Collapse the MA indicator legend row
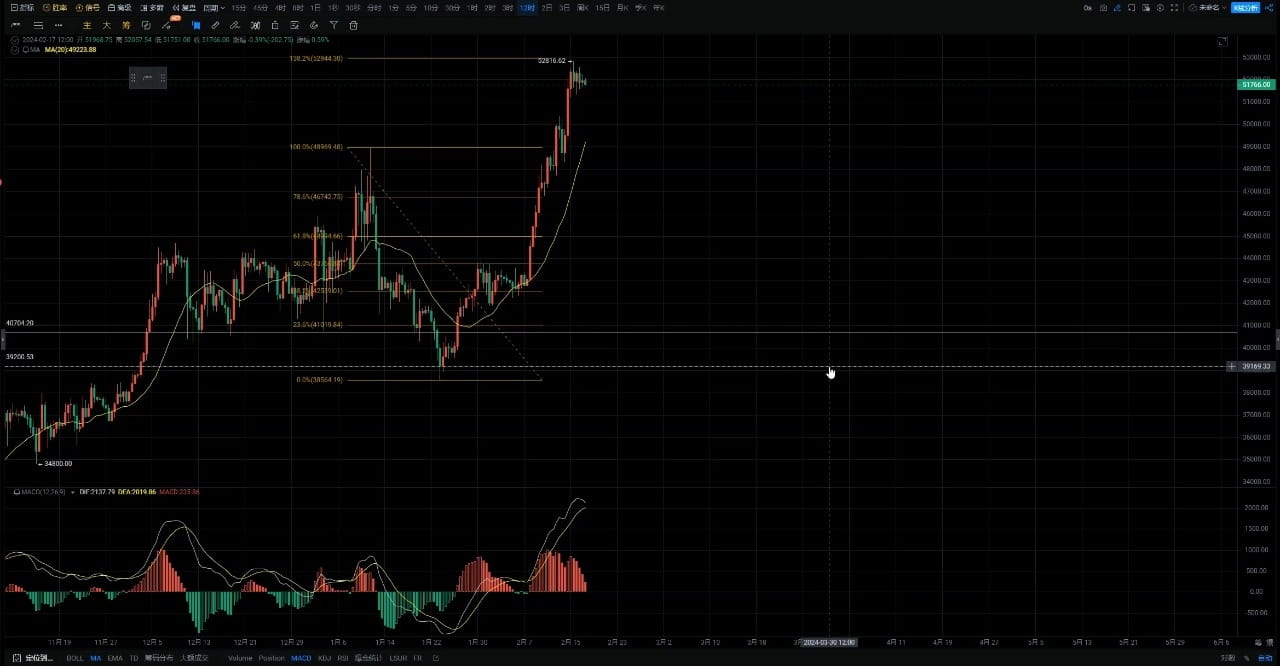1280x666 pixels. coord(13,49)
